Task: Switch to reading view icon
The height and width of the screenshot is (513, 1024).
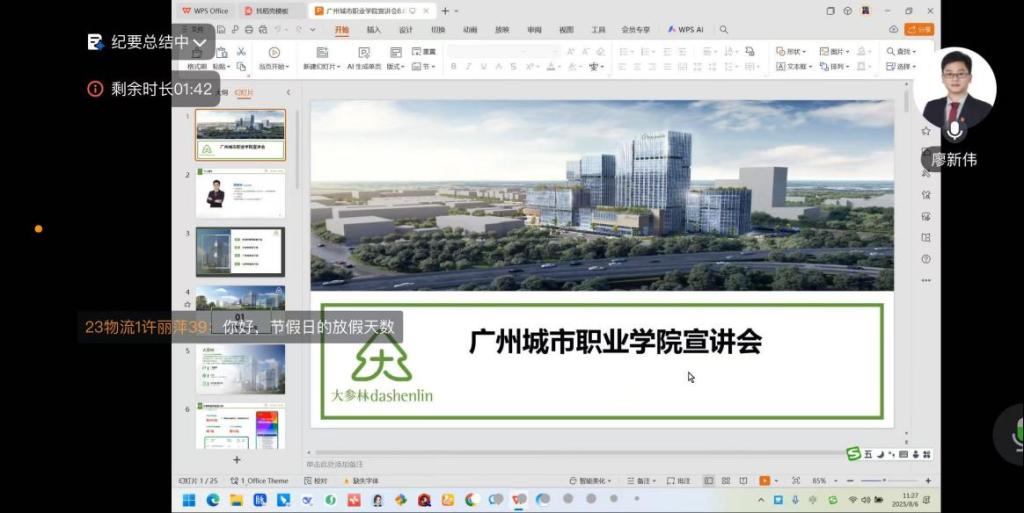Action: [743, 480]
